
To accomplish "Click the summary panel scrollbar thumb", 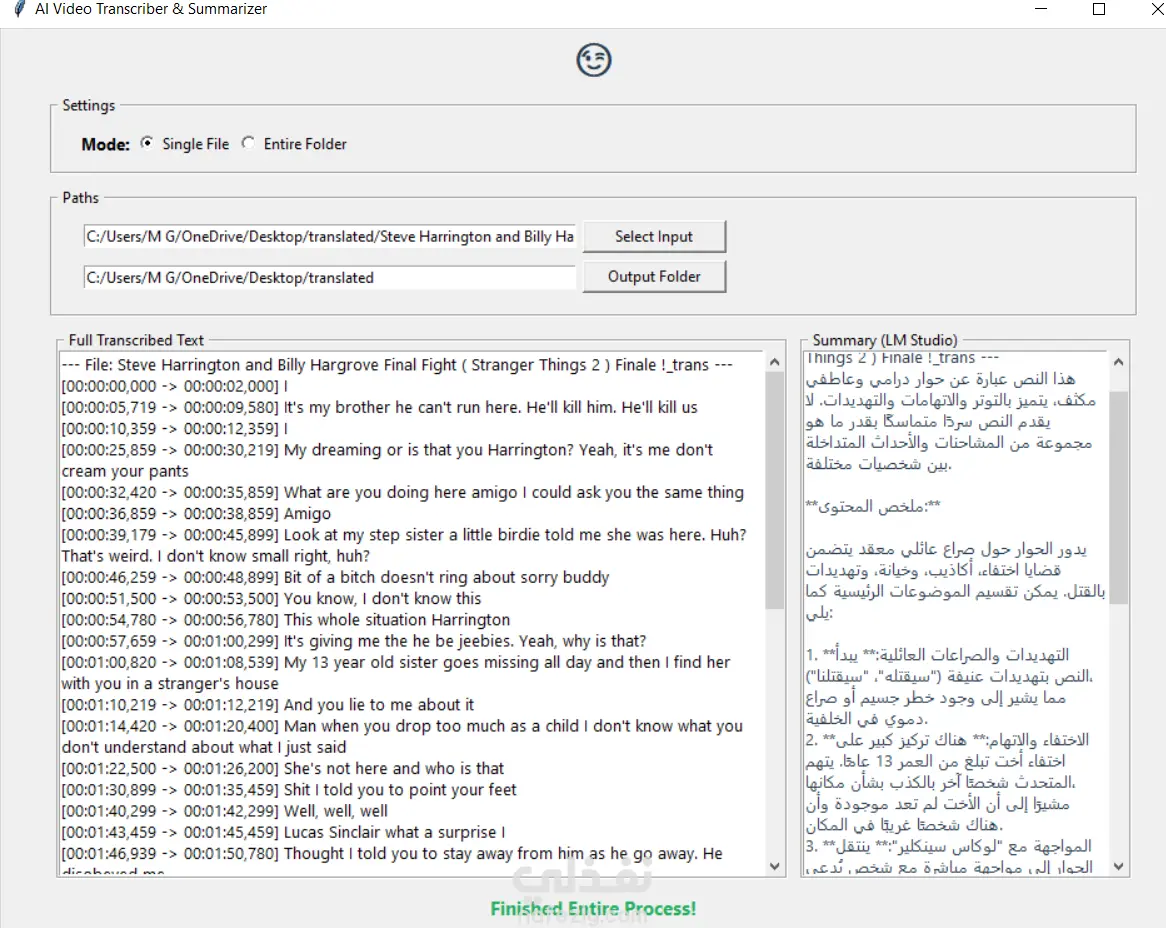I will (1118, 496).
